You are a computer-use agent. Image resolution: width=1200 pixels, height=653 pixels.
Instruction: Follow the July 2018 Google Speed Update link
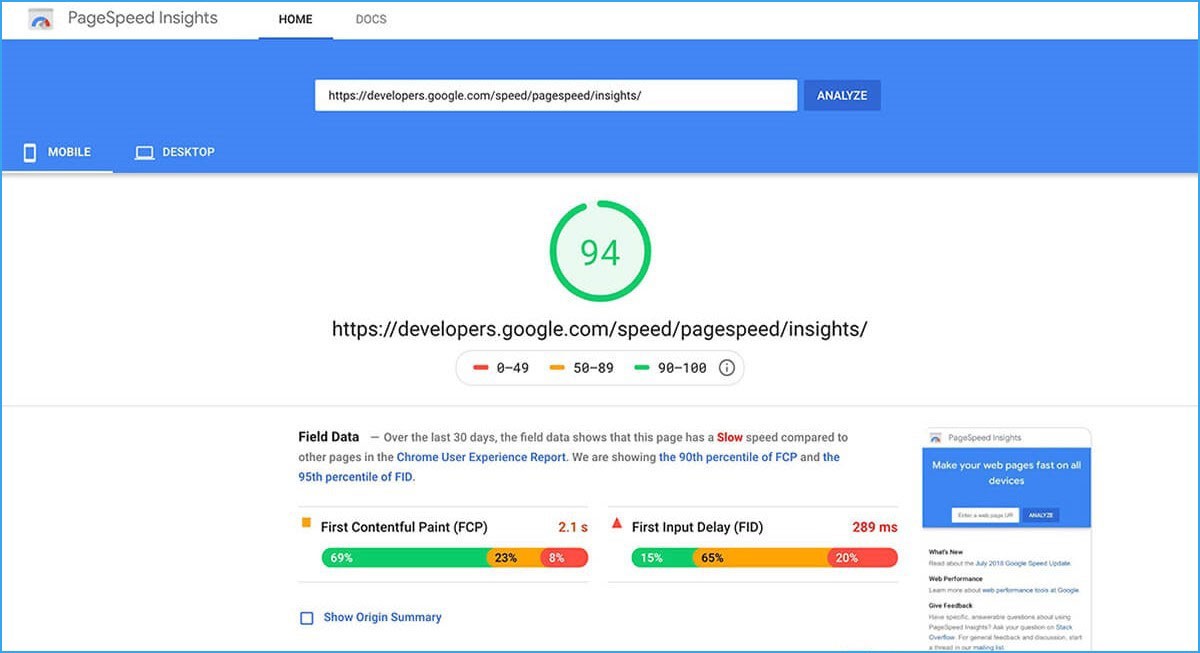pos(1024,563)
